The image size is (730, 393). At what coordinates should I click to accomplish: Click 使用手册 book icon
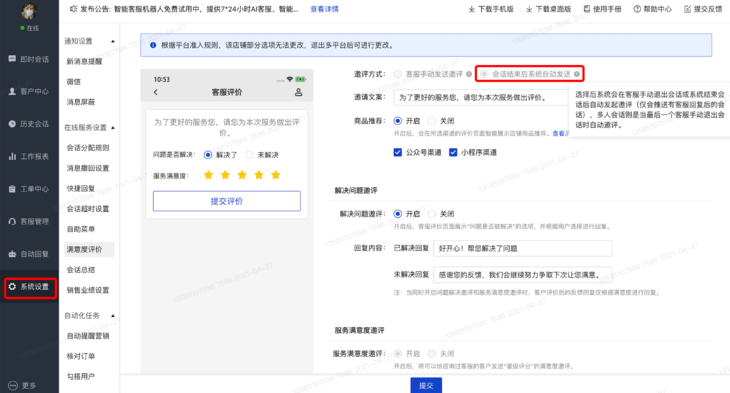click(x=587, y=9)
